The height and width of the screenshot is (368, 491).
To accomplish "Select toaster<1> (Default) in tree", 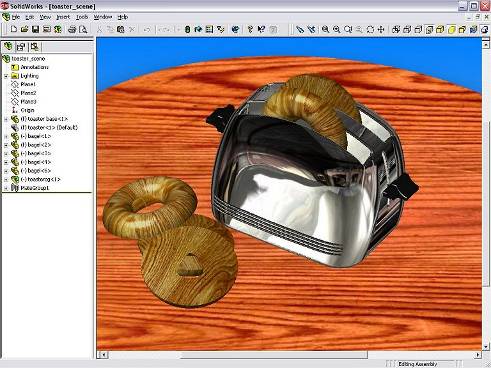I will coord(49,128).
